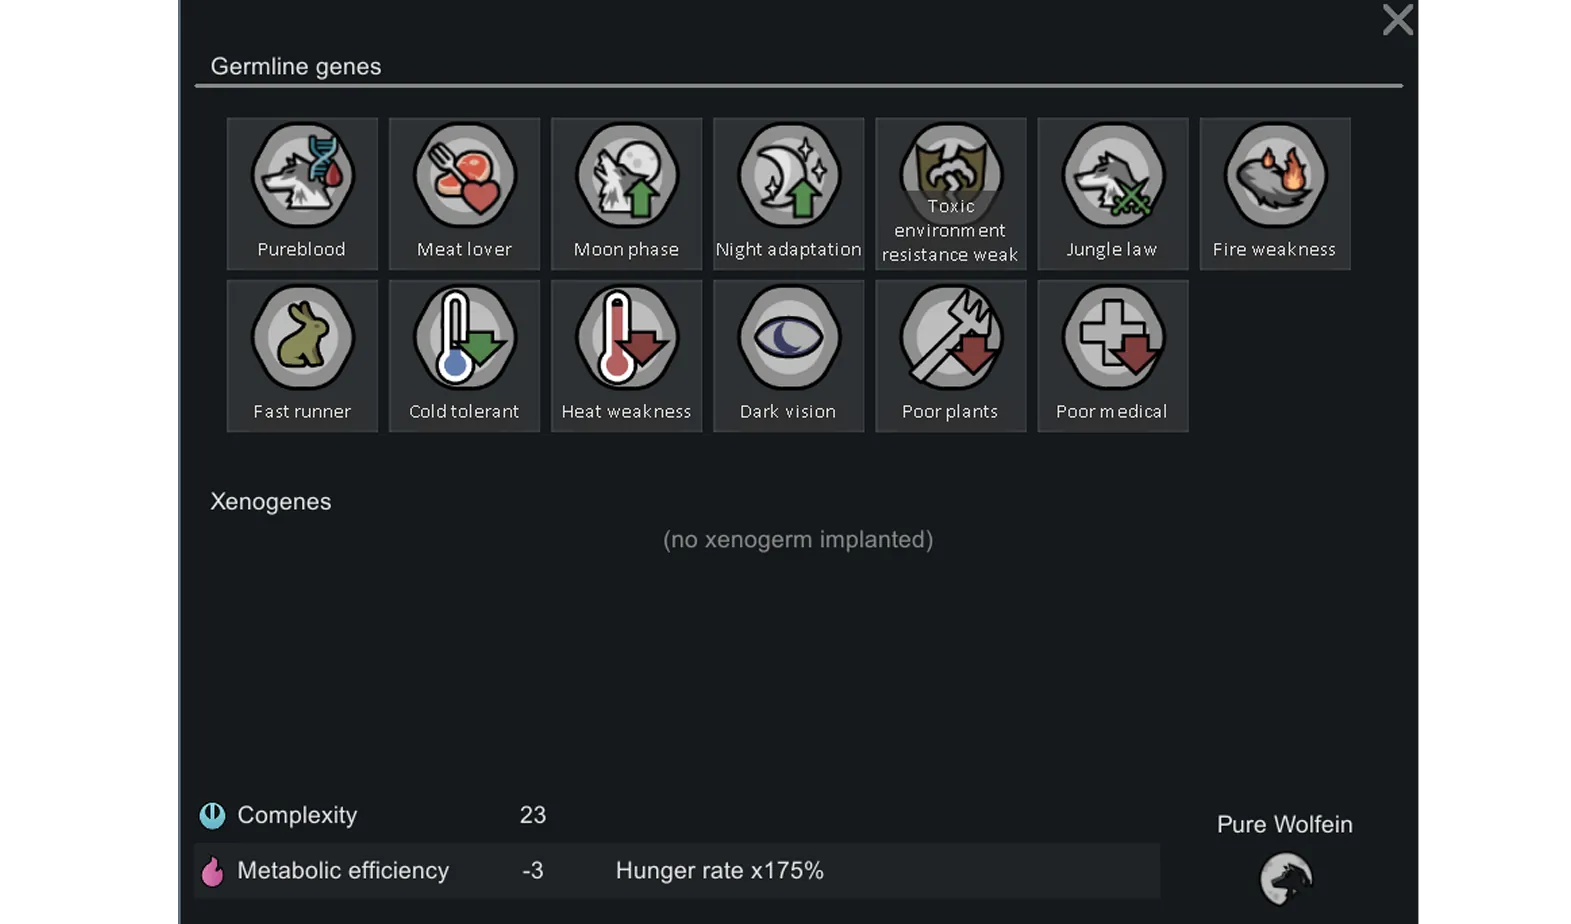Click the Complexity stat icon
Screen dimensions: 1571x924
(212, 816)
